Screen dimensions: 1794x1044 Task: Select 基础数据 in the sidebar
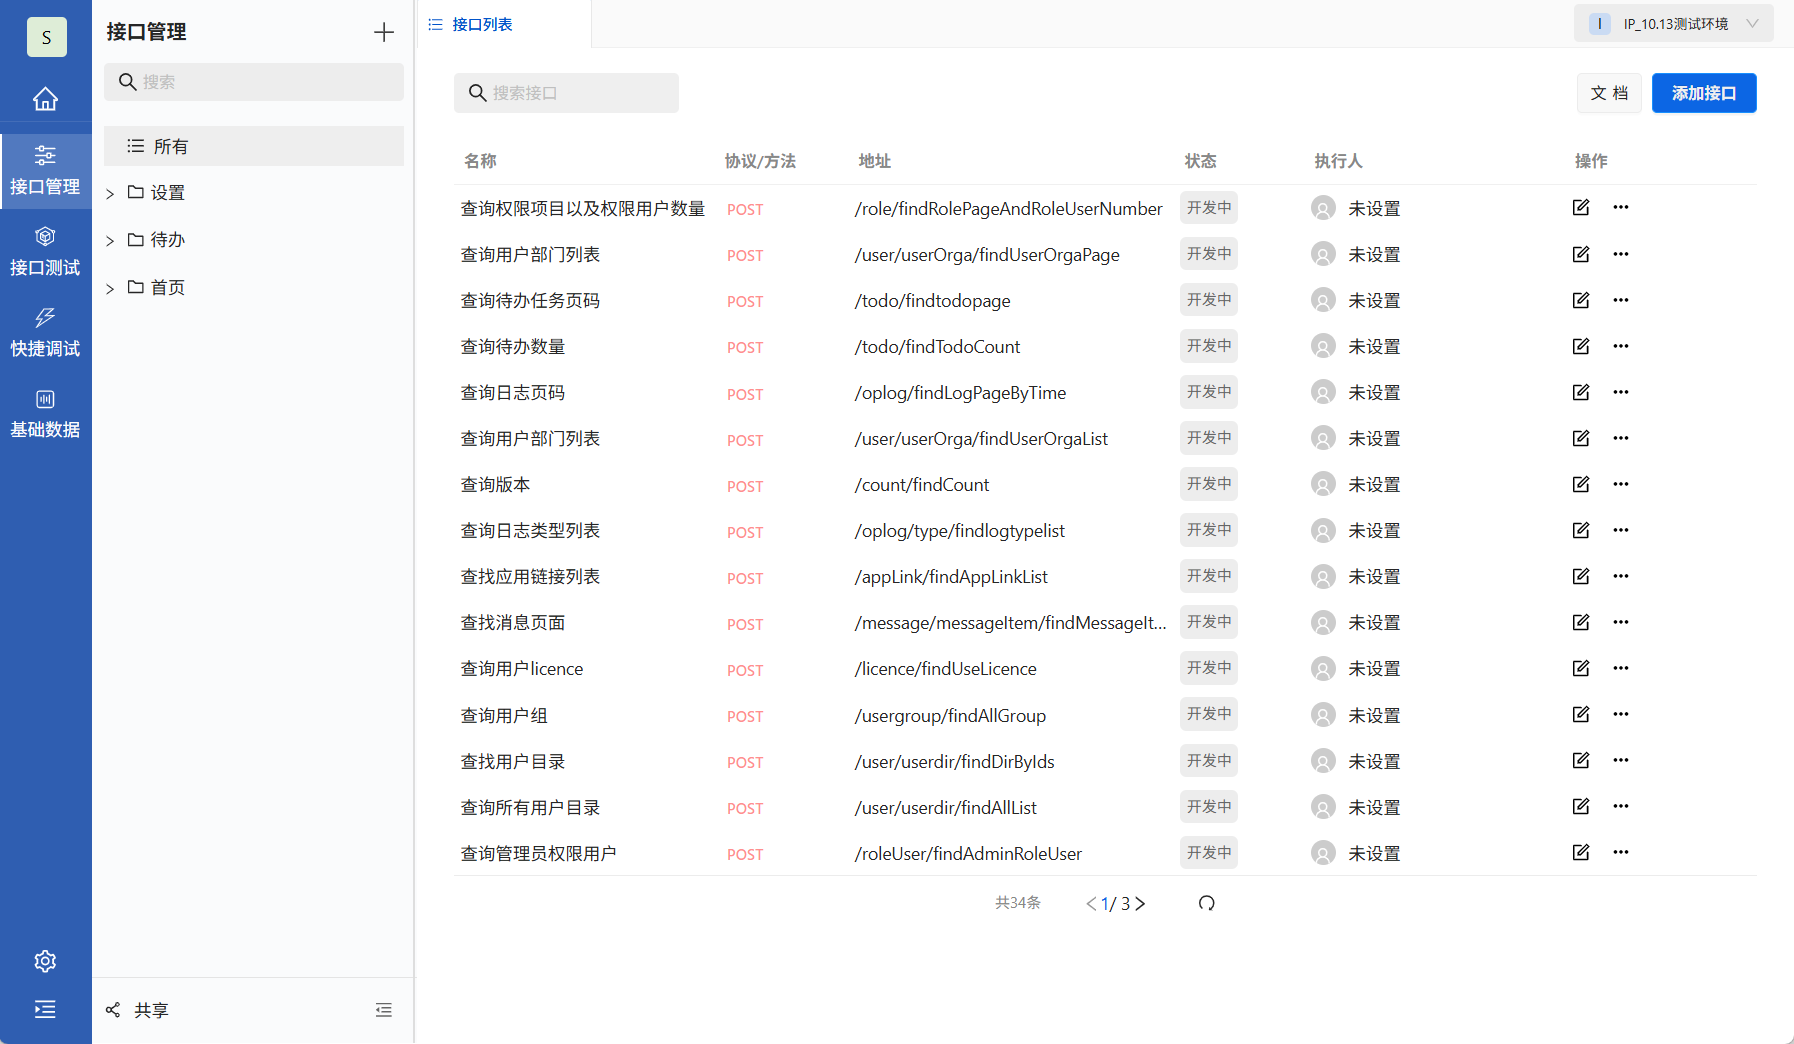tap(45, 413)
